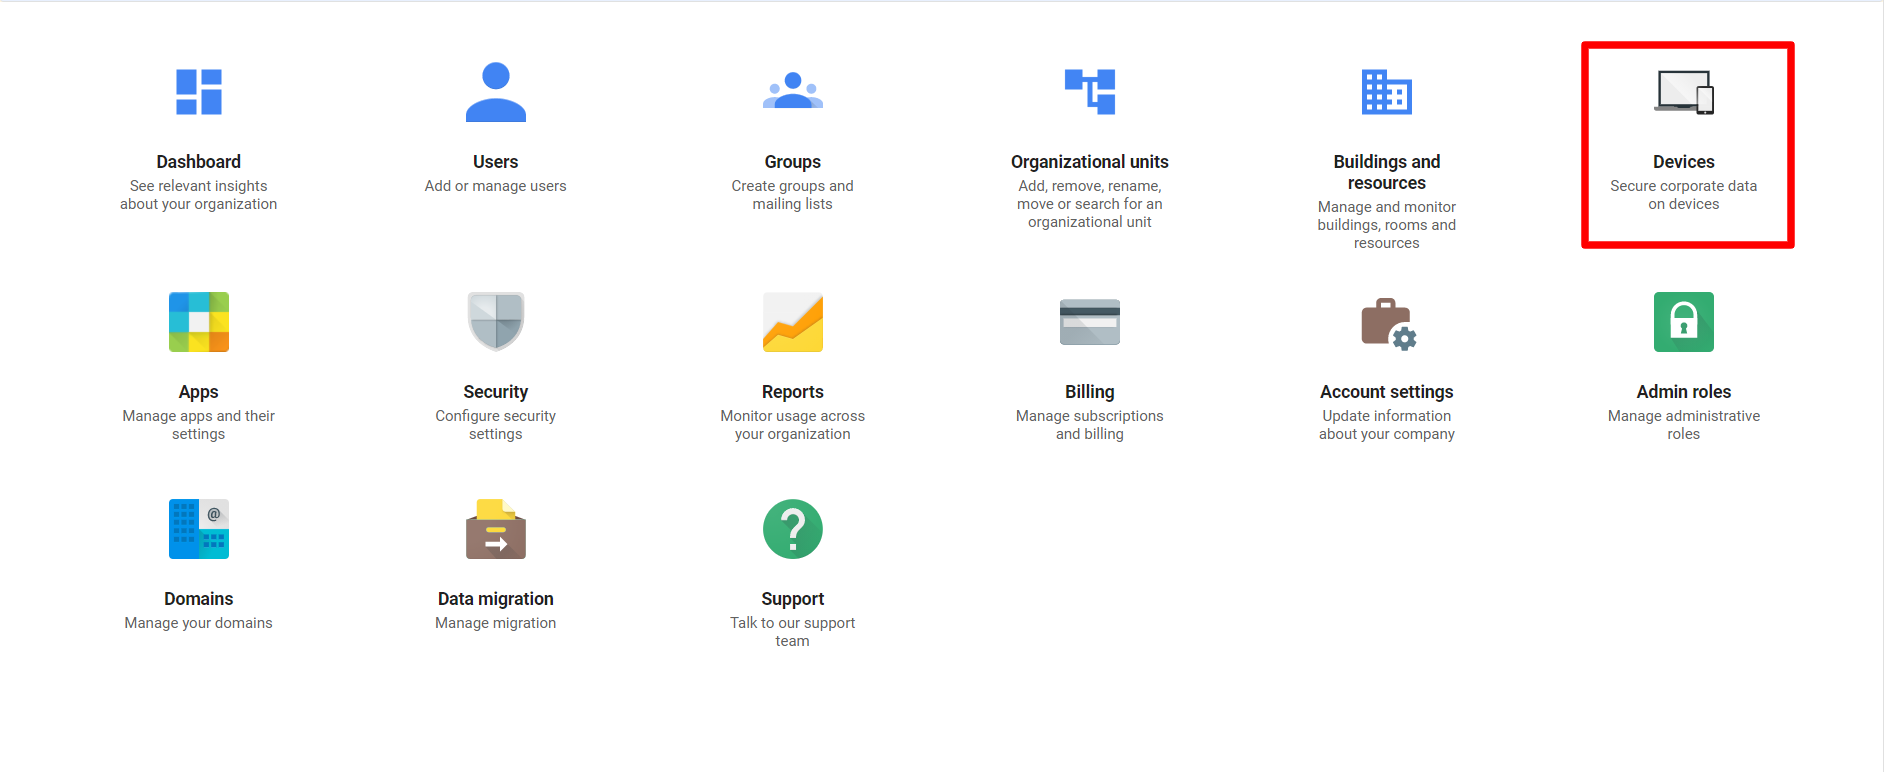Select the Billing credit card icon
The width and height of the screenshot is (1903, 772).
(1090, 322)
